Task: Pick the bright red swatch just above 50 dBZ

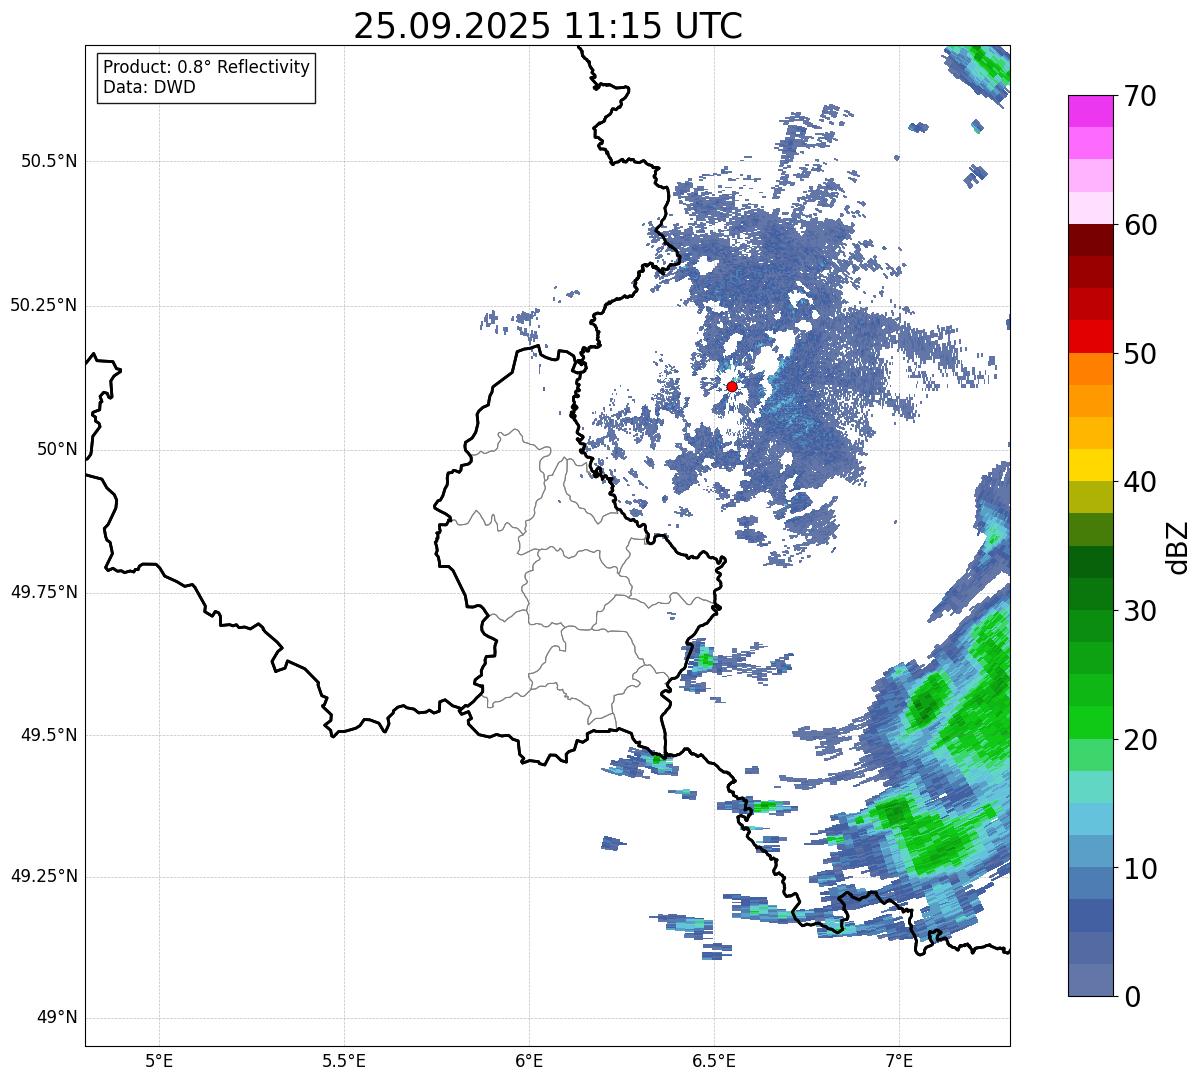Action: click(x=1091, y=337)
